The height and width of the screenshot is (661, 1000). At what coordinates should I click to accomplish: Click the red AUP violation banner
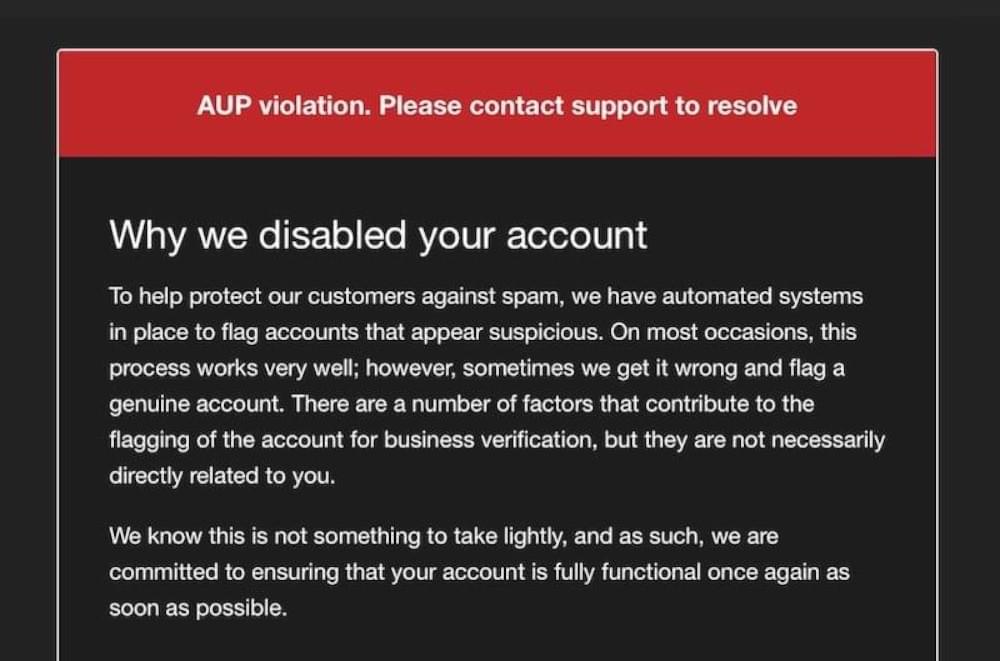pos(497,103)
